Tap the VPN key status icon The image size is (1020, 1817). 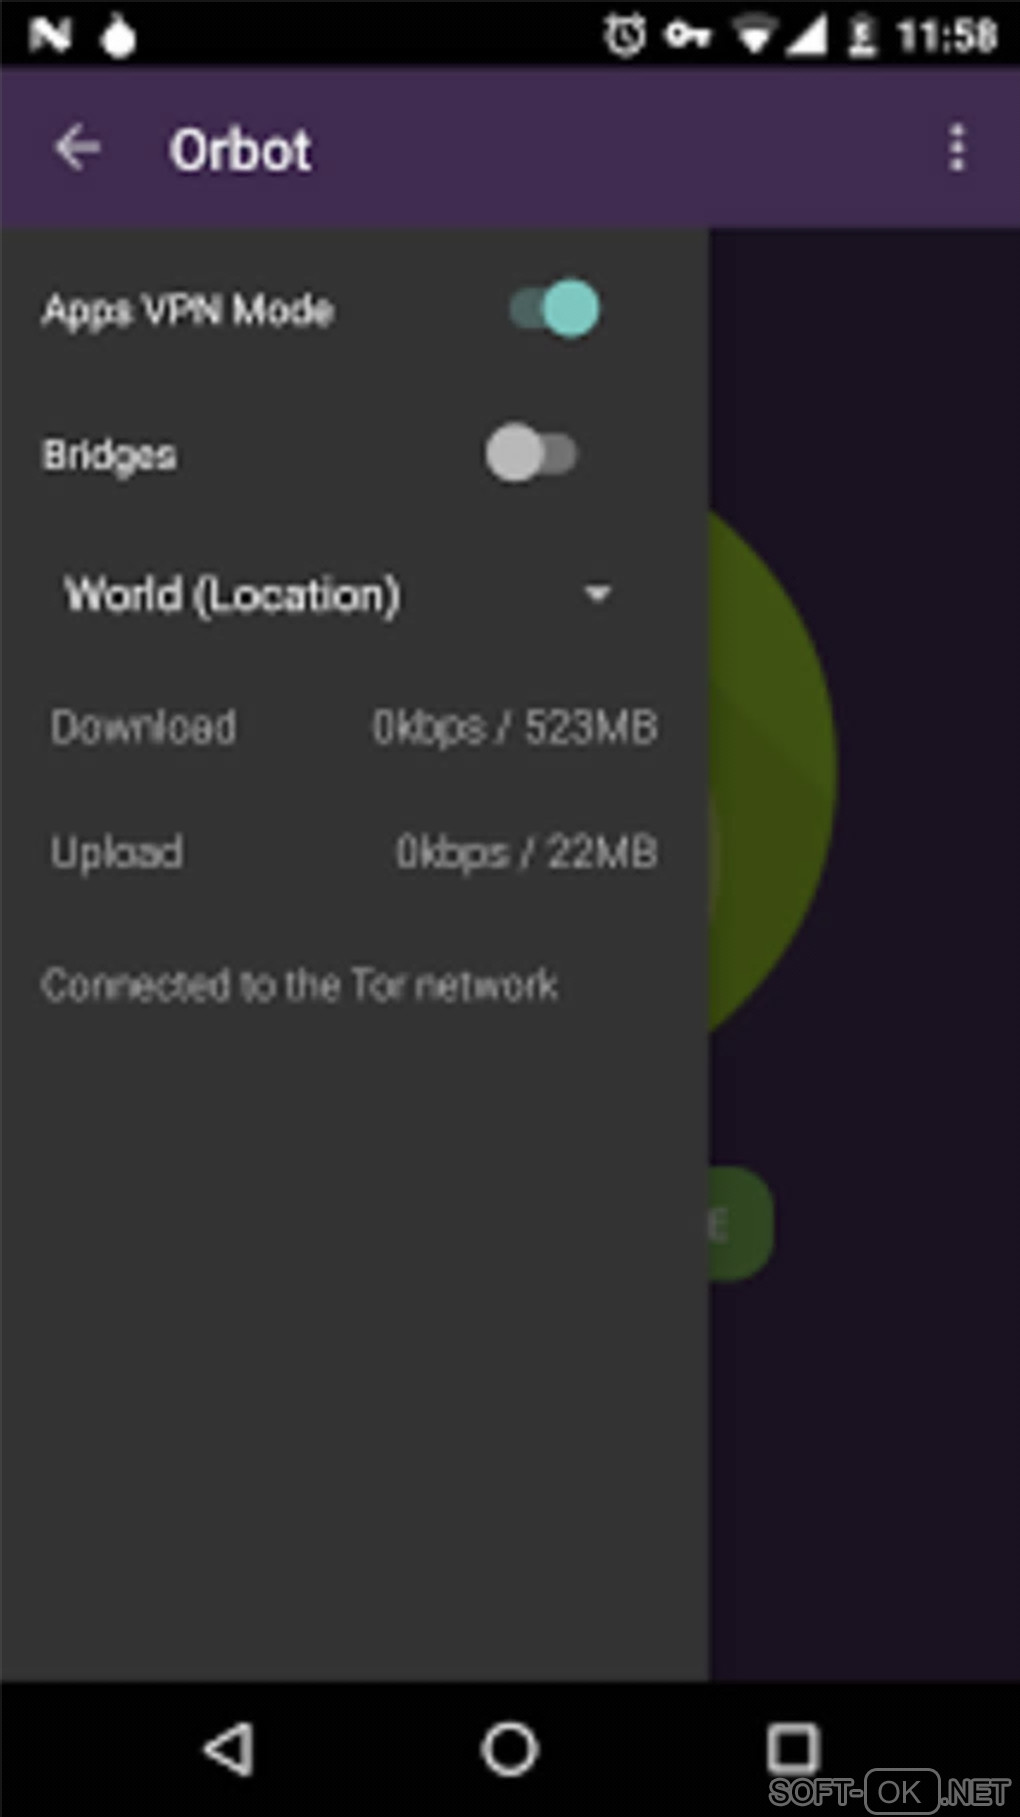click(x=688, y=36)
